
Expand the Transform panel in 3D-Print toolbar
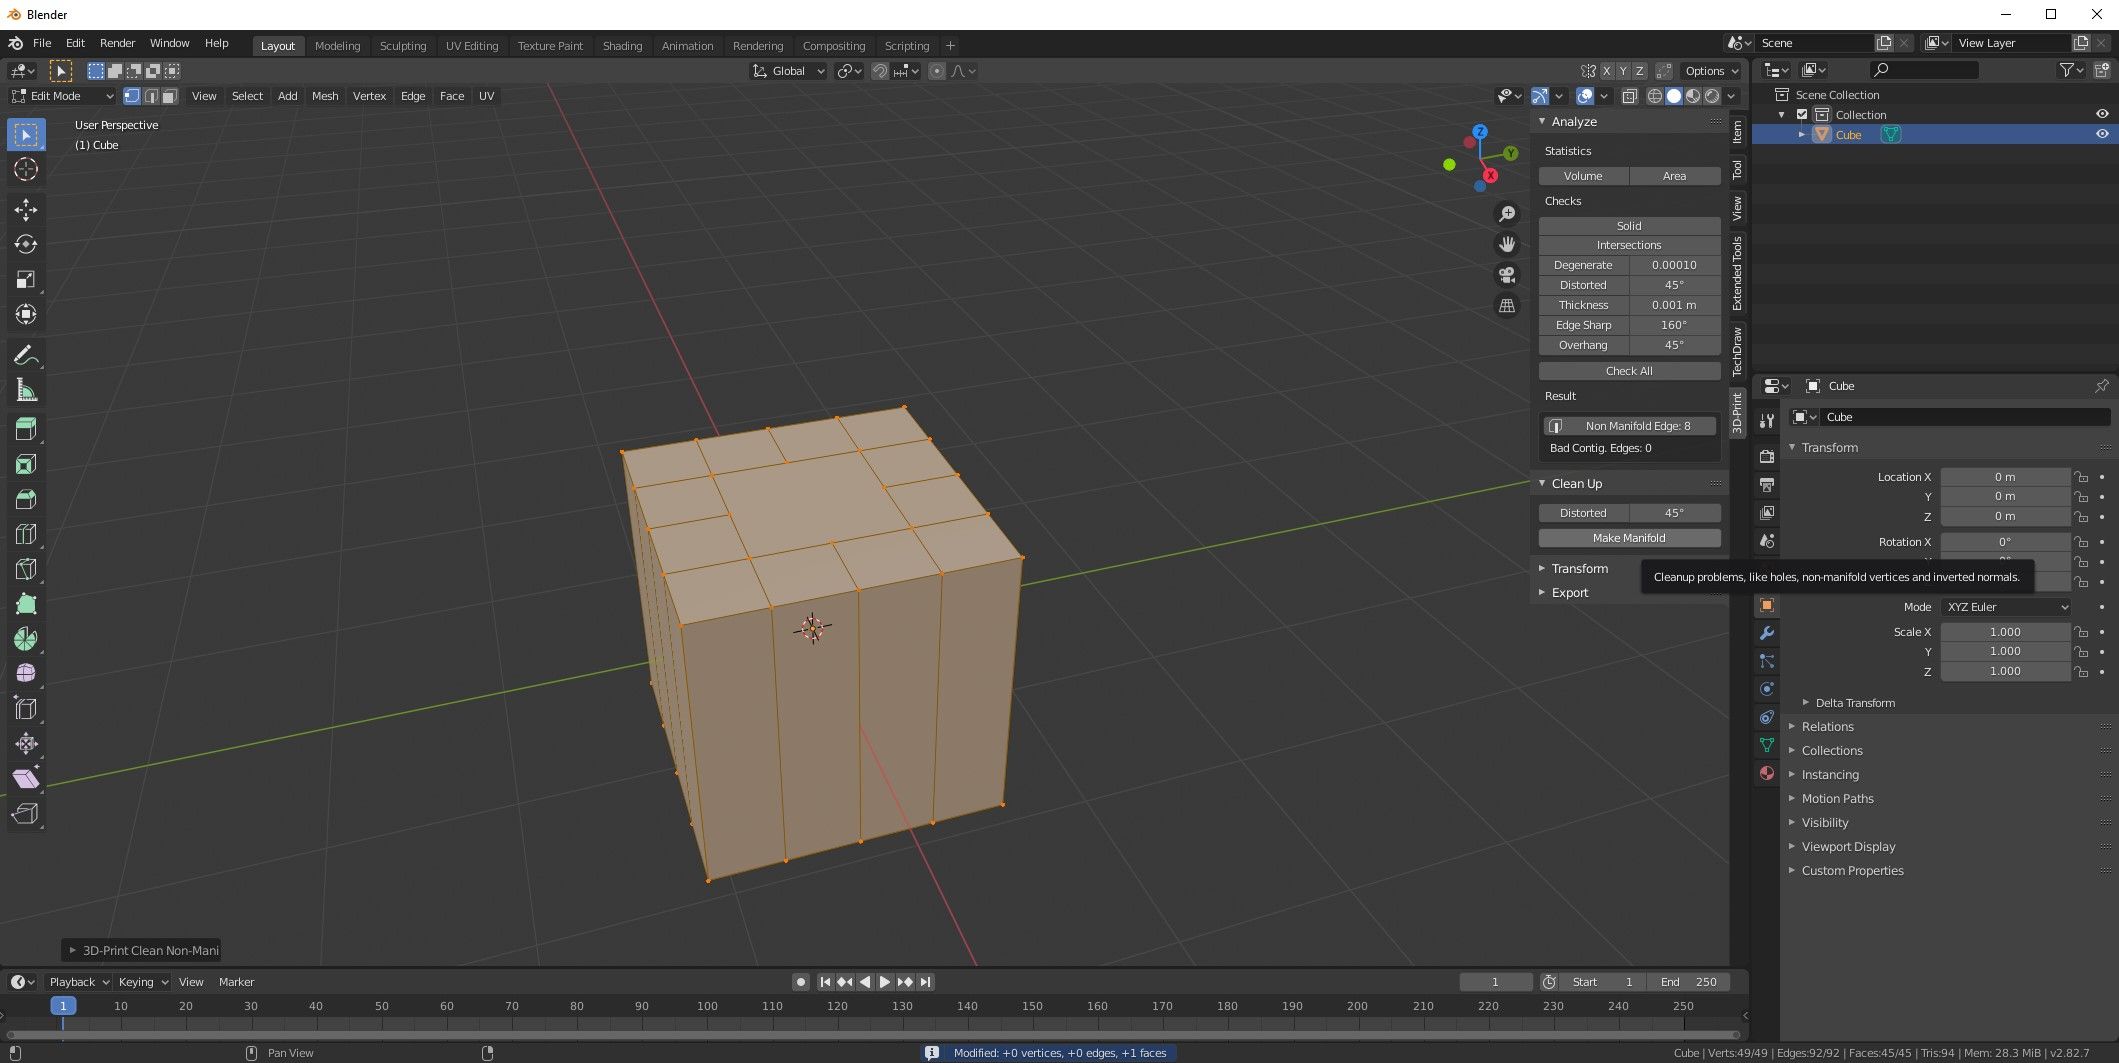1577,568
